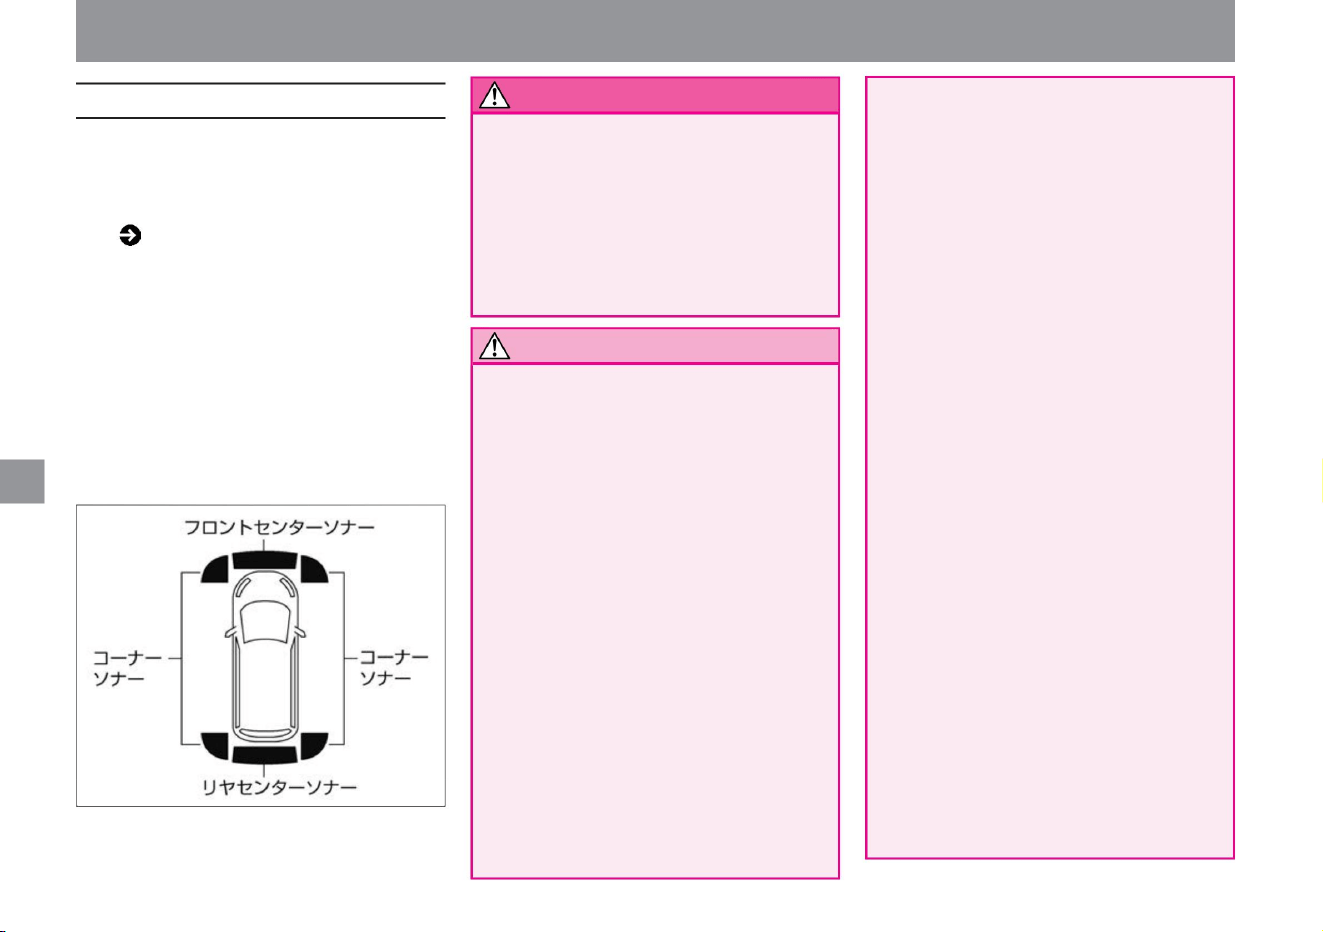
Task: Click the front center sonar detection zone
Action: tap(264, 560)
